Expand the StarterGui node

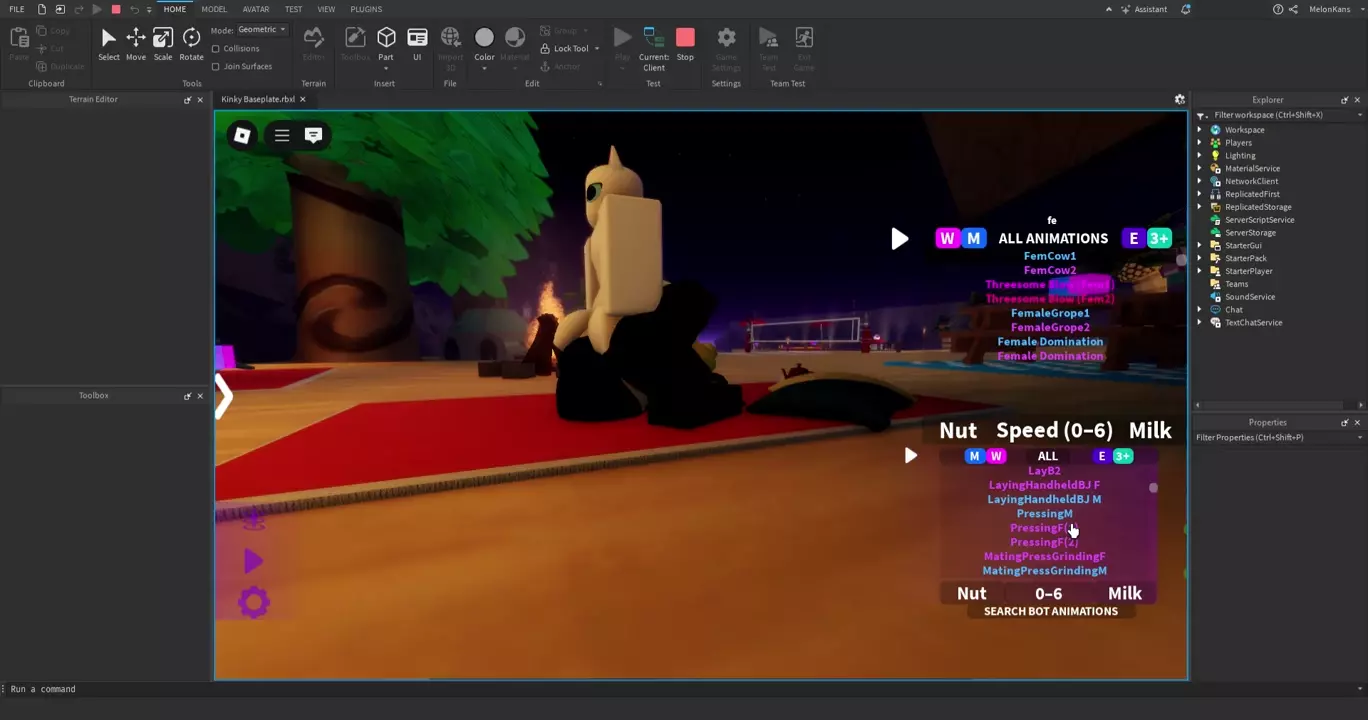click(x=1200, y=245)
